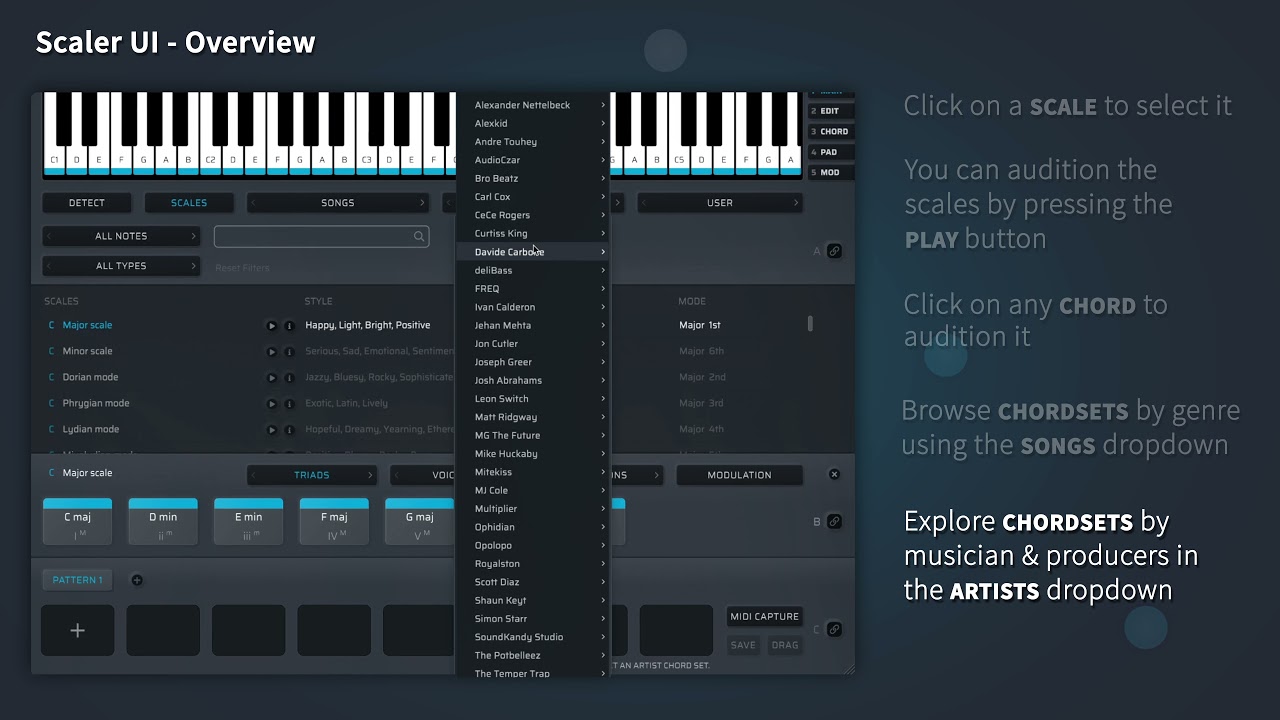The width and height of the screenshot is (1280, 720).
Task: Switch to CHORD view button
Action: [830, 131]
